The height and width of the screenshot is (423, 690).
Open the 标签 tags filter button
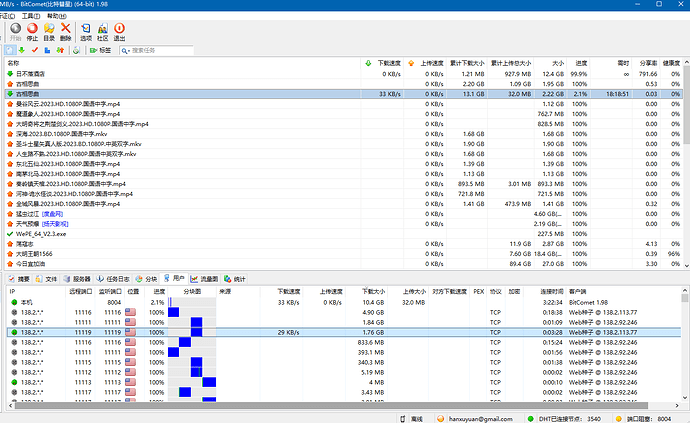pos(100,50)
